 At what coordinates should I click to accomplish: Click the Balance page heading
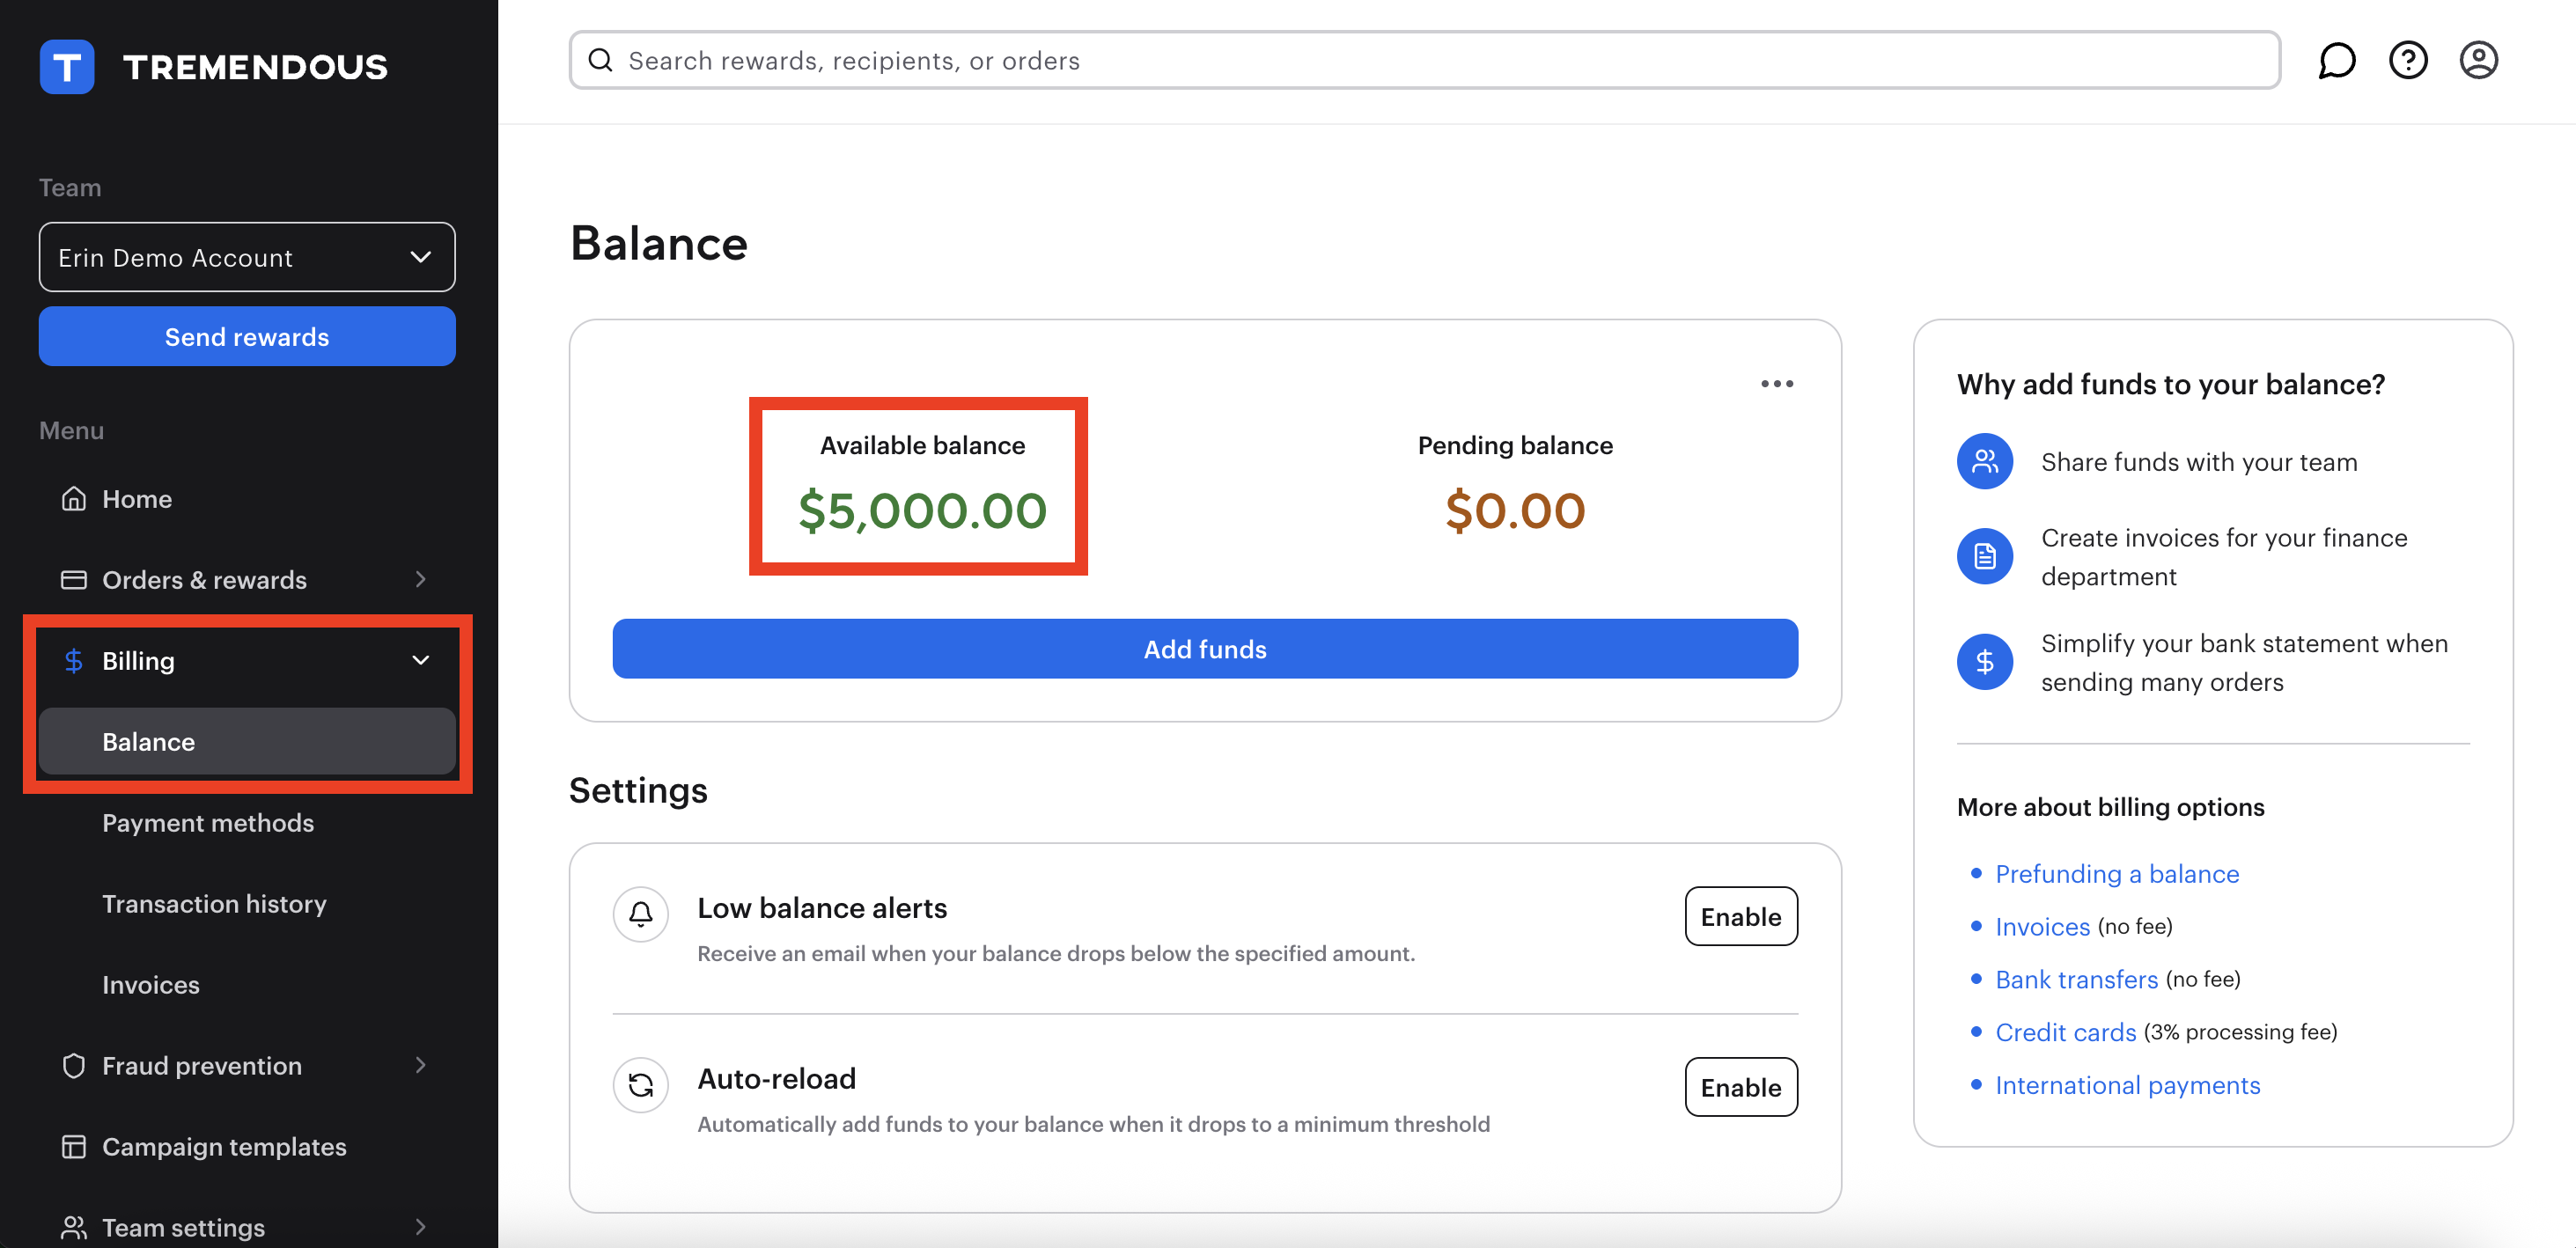pyautogui.click(x=658, y=243)
